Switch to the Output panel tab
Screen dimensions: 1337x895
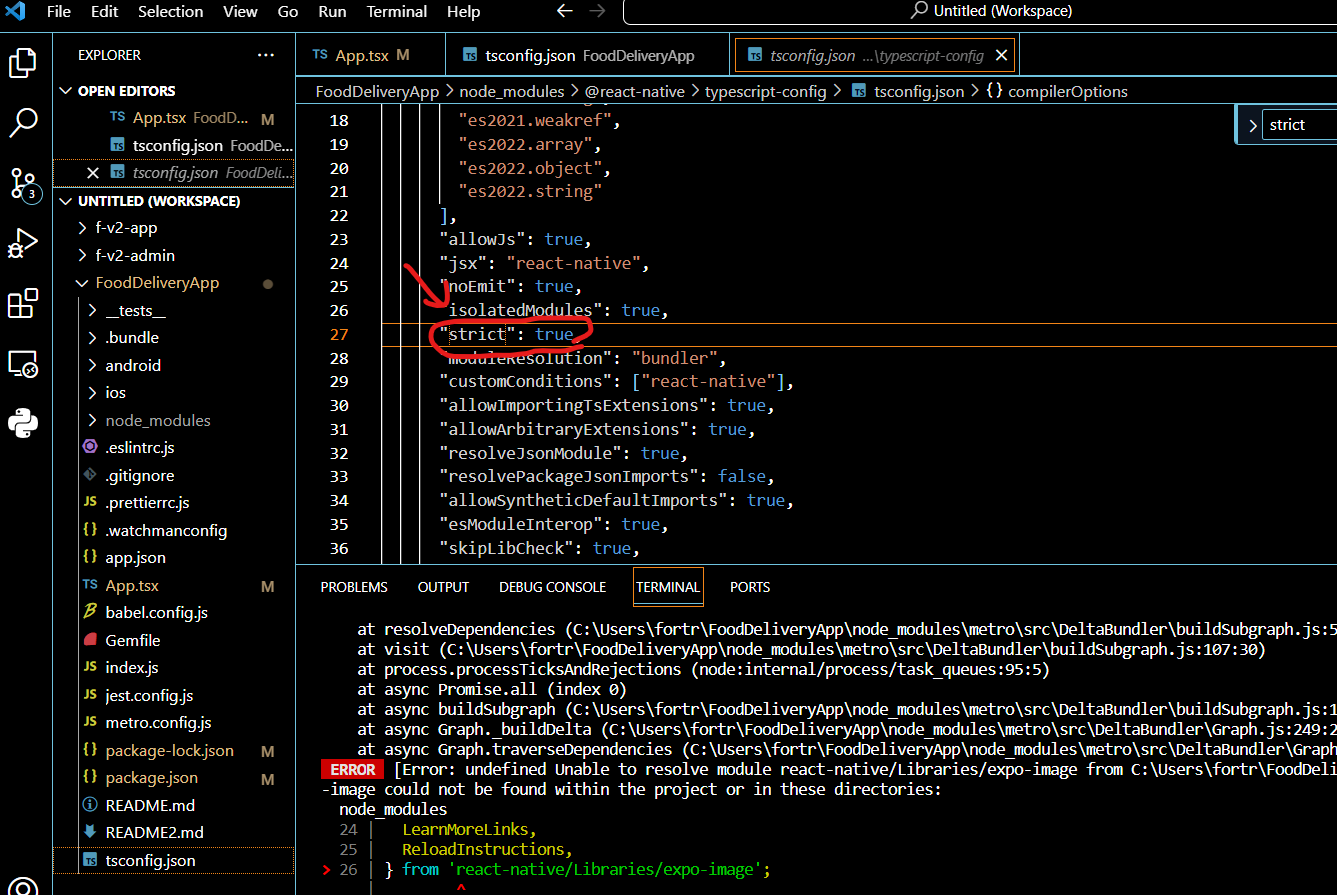point(443,587)
